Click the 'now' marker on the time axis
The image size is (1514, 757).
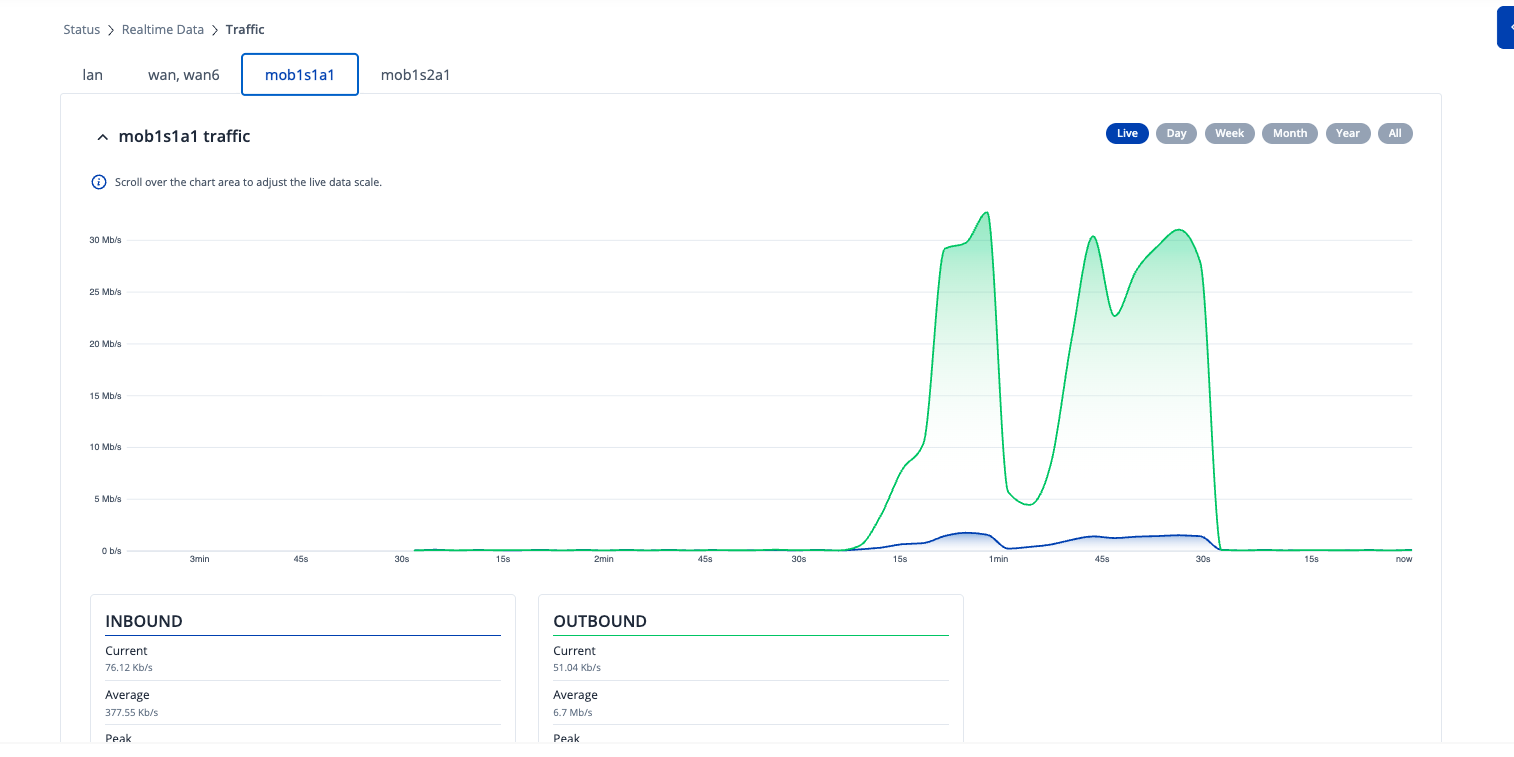[1403, 559]
